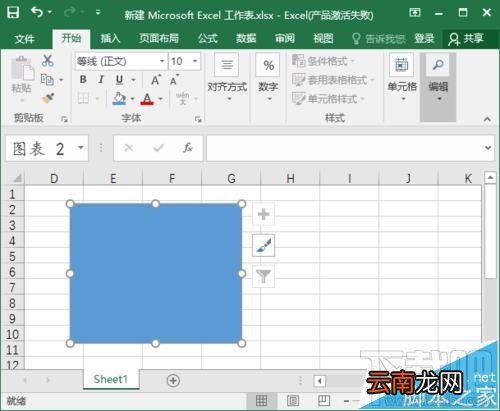The height and width of the screenshot is (411, 500).
Task: Open the 单元格 cells group
Action: pyautogui.click(x=402, y=78)
